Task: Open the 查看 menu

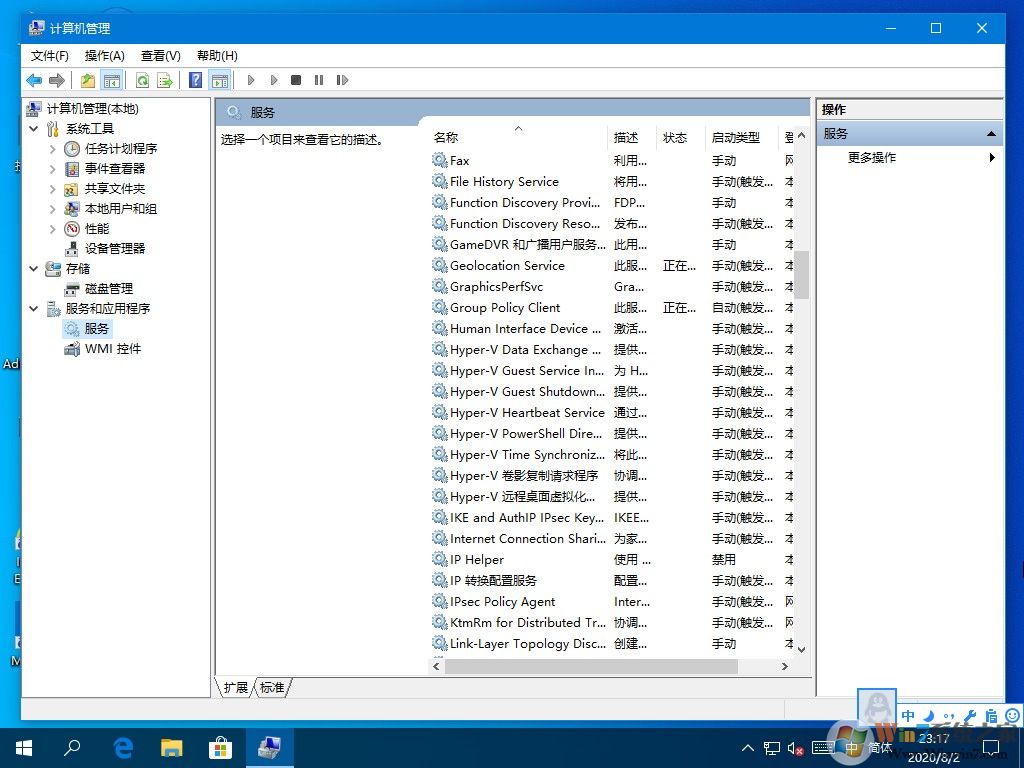Action: (160, 56)
